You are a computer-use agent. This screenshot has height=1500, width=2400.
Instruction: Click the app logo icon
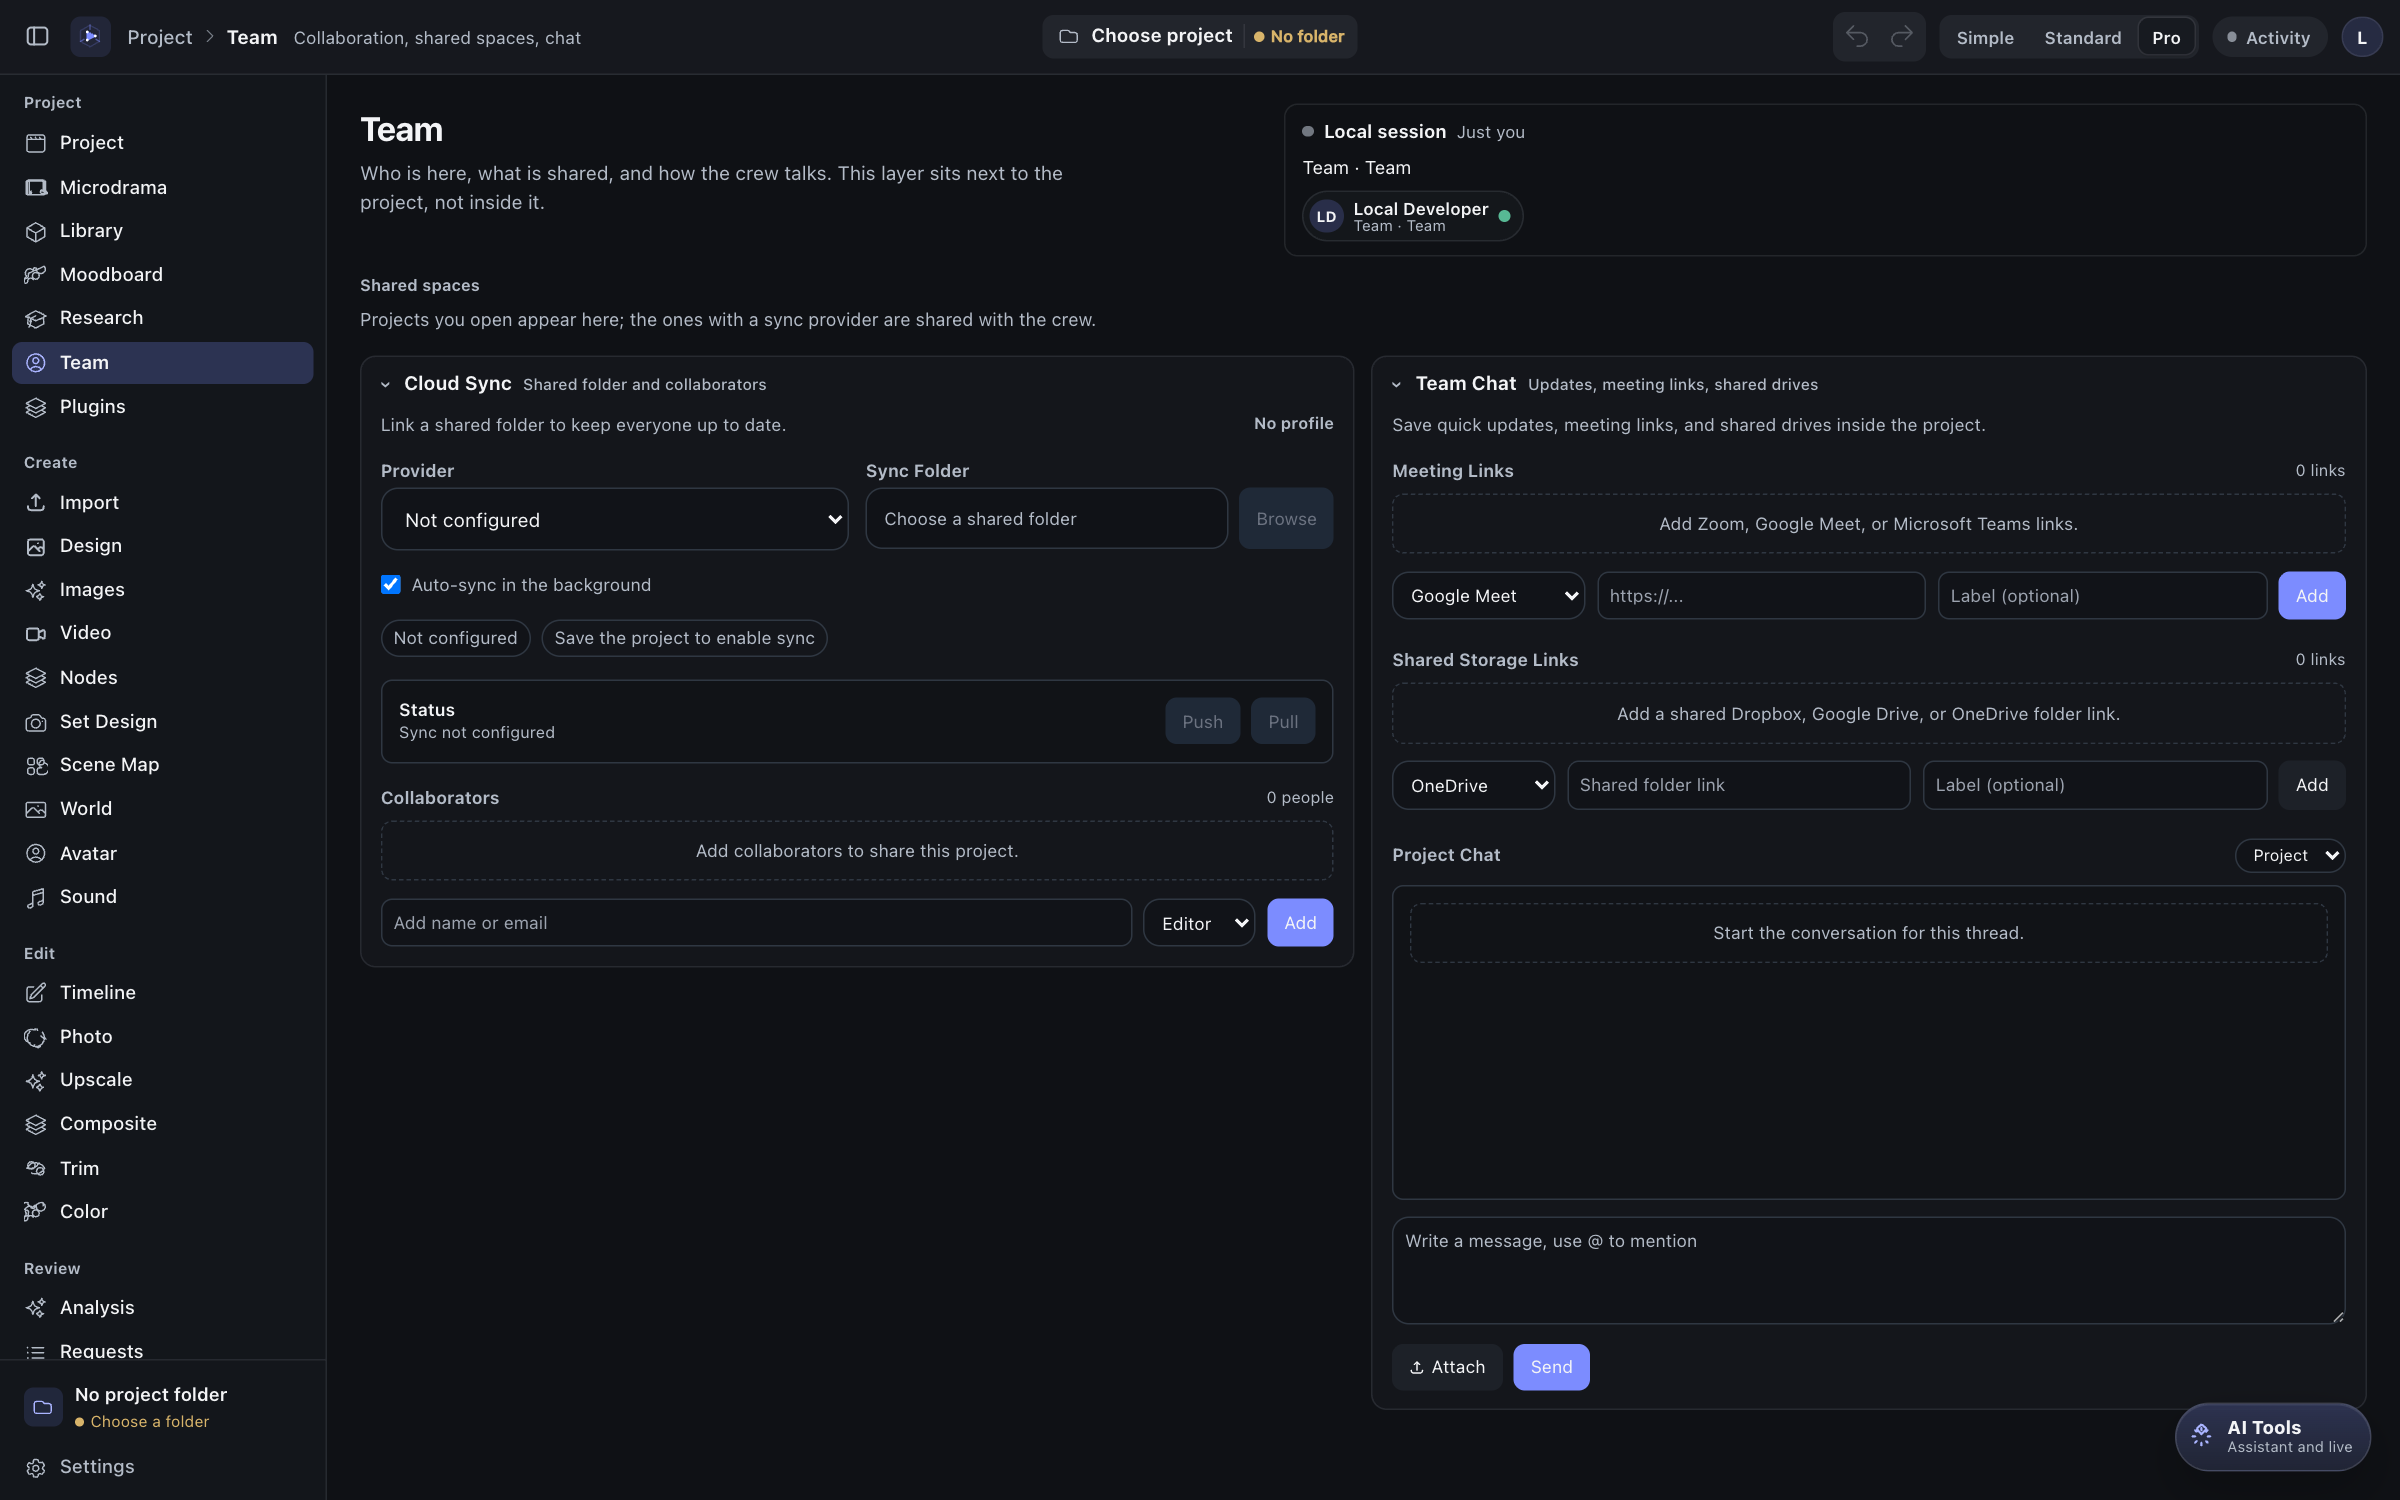click(90, 37)
